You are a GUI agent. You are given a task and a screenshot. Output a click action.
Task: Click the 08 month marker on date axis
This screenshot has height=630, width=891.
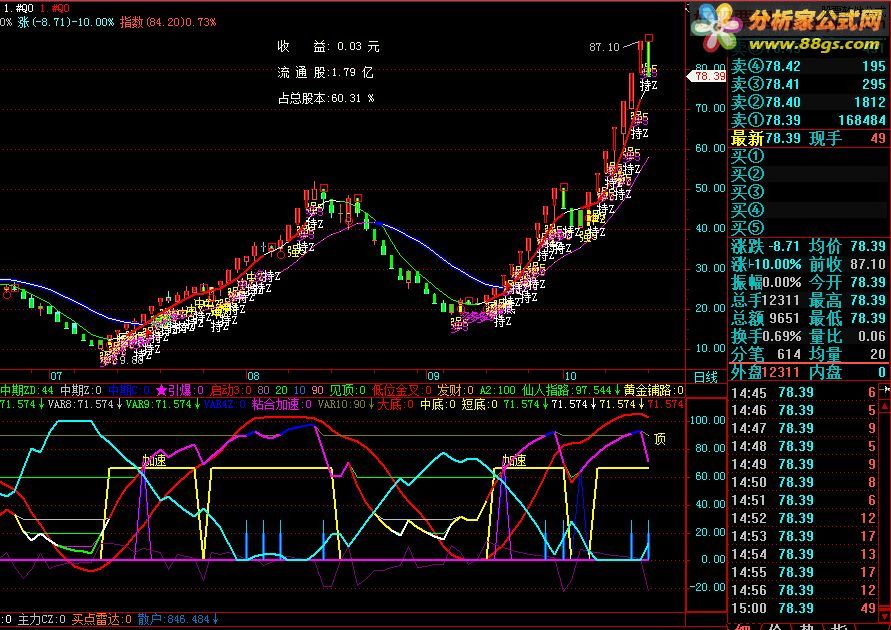tap(253, 376)
